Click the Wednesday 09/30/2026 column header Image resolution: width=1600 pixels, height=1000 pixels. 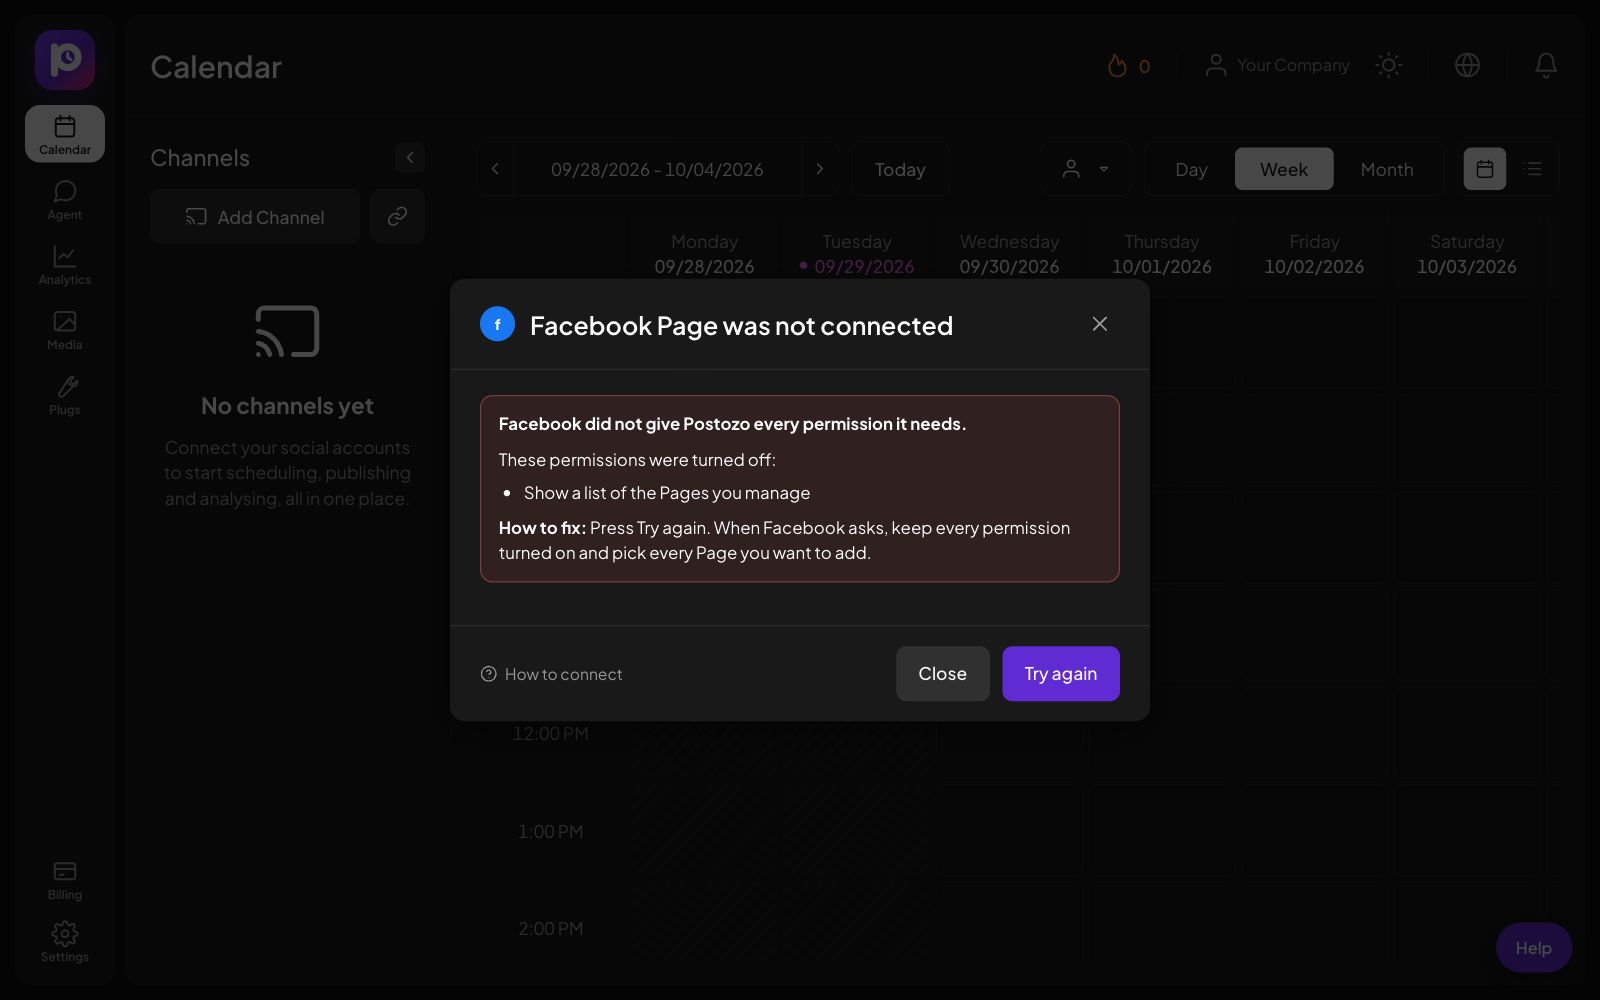pos(1009,254)
